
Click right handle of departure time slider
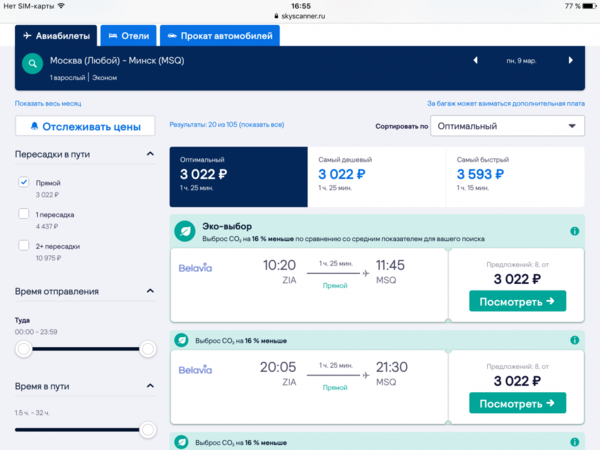tap(148, 349)
